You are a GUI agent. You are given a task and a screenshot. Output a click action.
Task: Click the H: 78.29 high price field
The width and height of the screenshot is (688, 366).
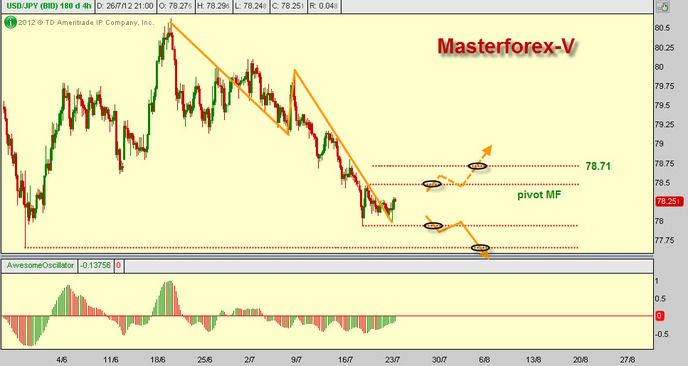coord(212,6)
